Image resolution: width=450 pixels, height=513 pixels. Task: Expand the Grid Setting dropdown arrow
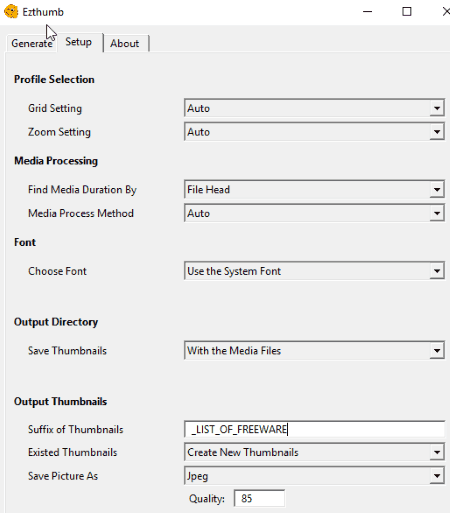[x=437, y=108]
